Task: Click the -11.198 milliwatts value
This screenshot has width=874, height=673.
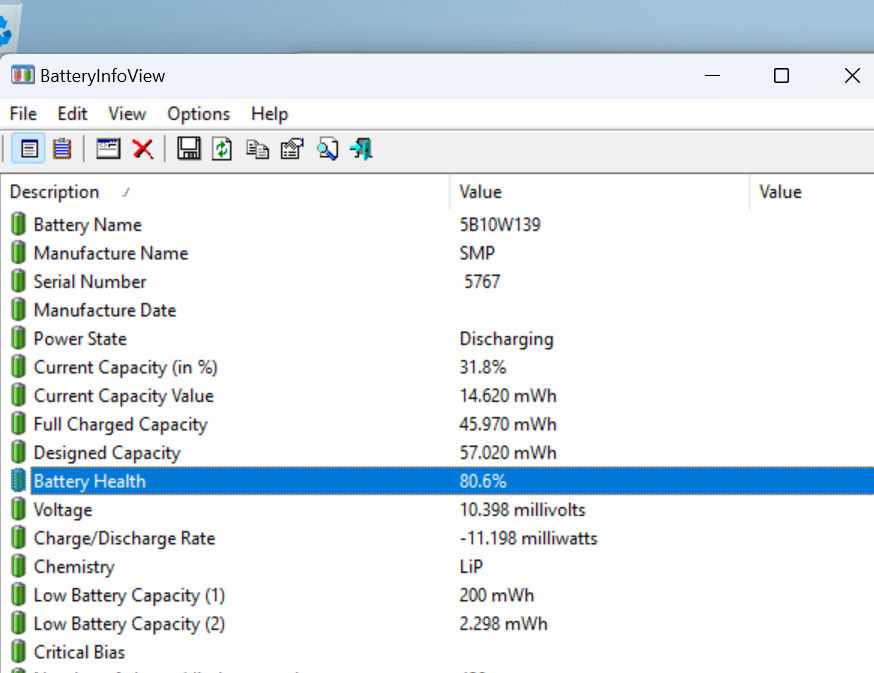Action: (x=528, y=538)
